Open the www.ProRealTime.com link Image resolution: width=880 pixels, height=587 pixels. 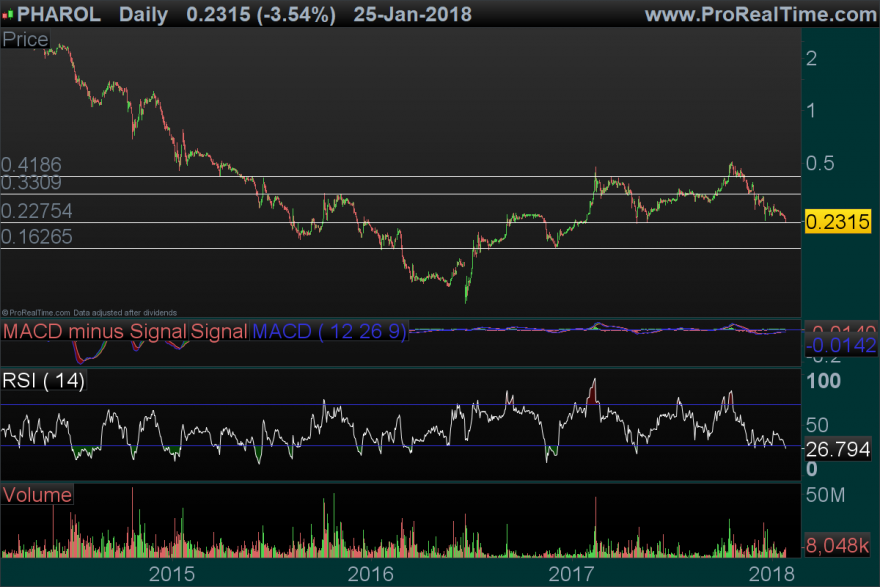[x=761, y=14]
